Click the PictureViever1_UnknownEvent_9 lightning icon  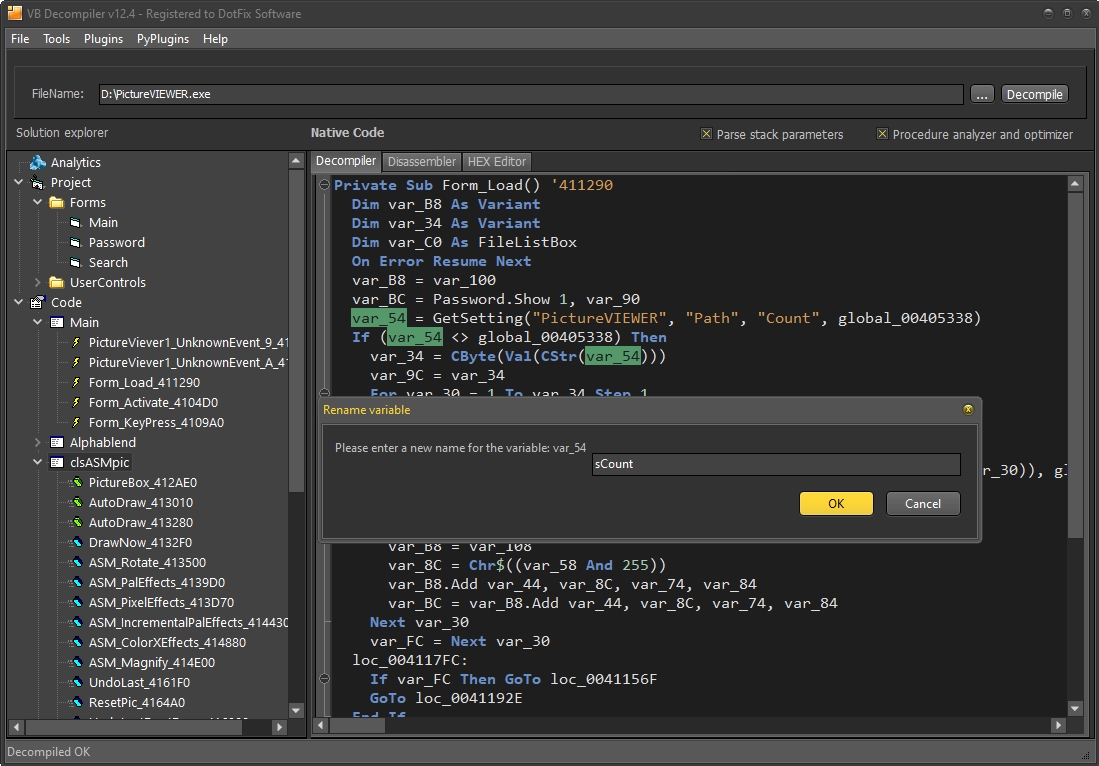pyautogui.click(x=76, y=343)
